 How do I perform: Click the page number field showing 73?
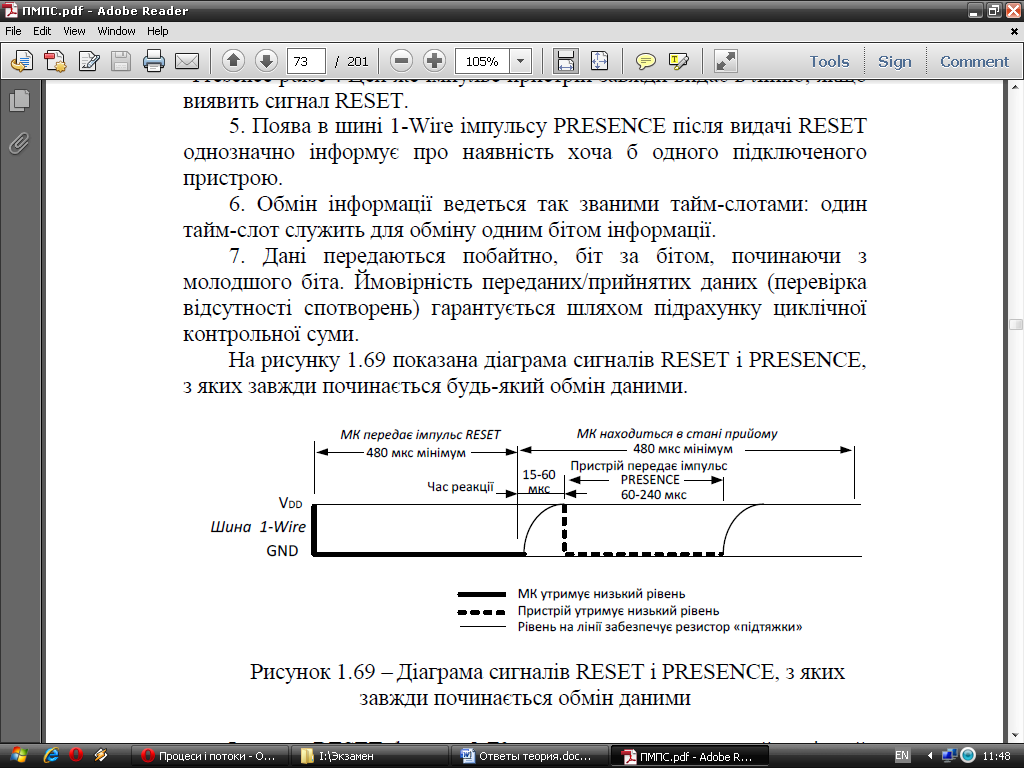pyautogui.click(x=306, y=61)
